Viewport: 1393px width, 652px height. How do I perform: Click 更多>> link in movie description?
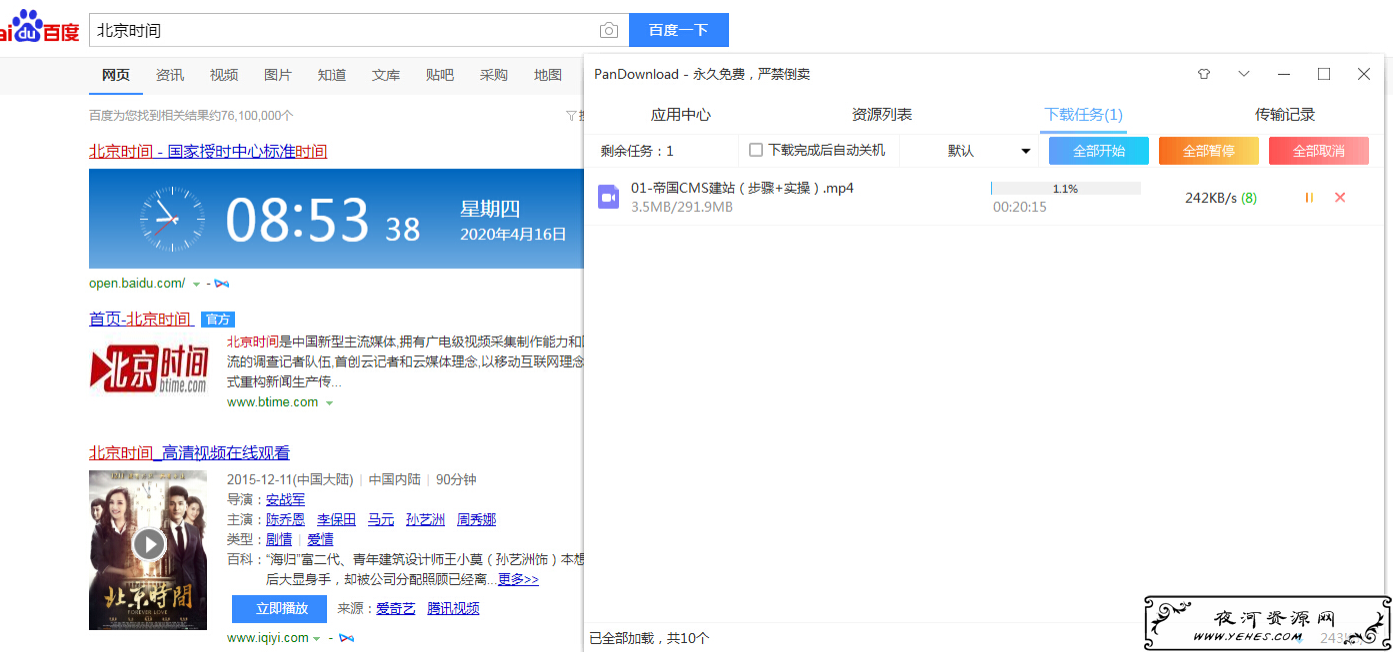point(518,580)
